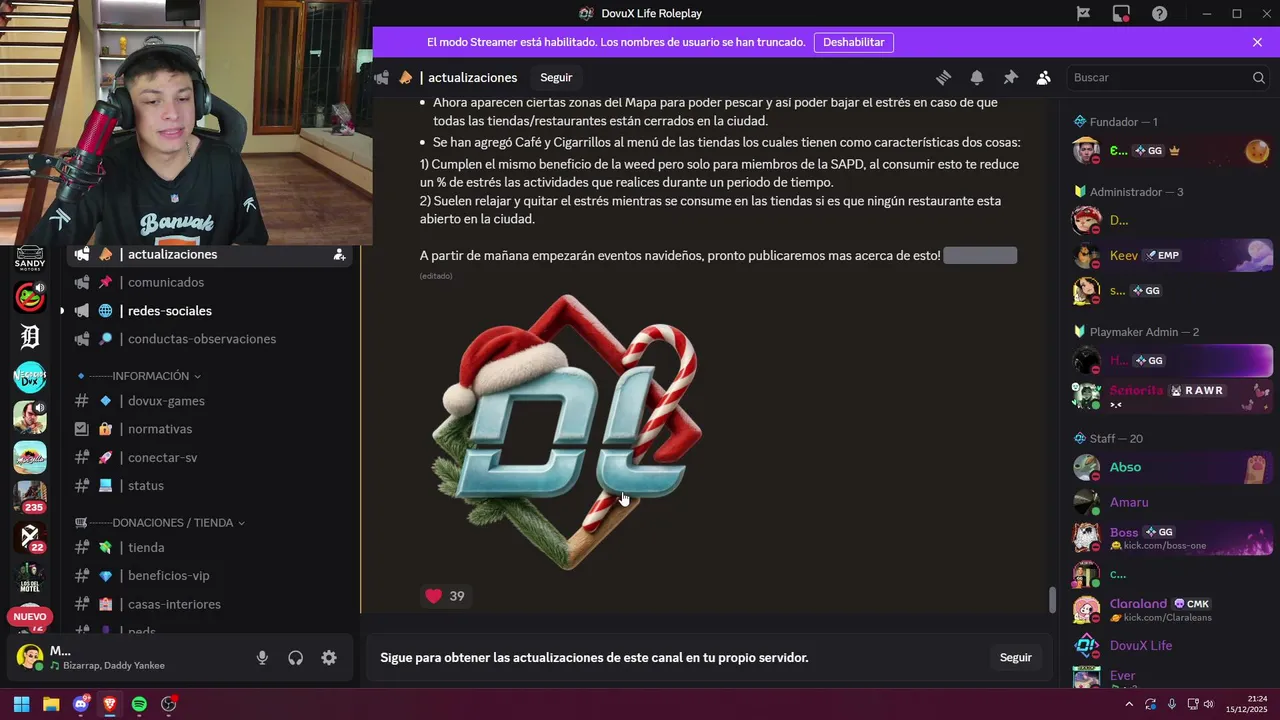Open the Negocios DvX server icon
Image resolution: width=1280 pixels, height=720 pixels.
[x=30, y=377]
